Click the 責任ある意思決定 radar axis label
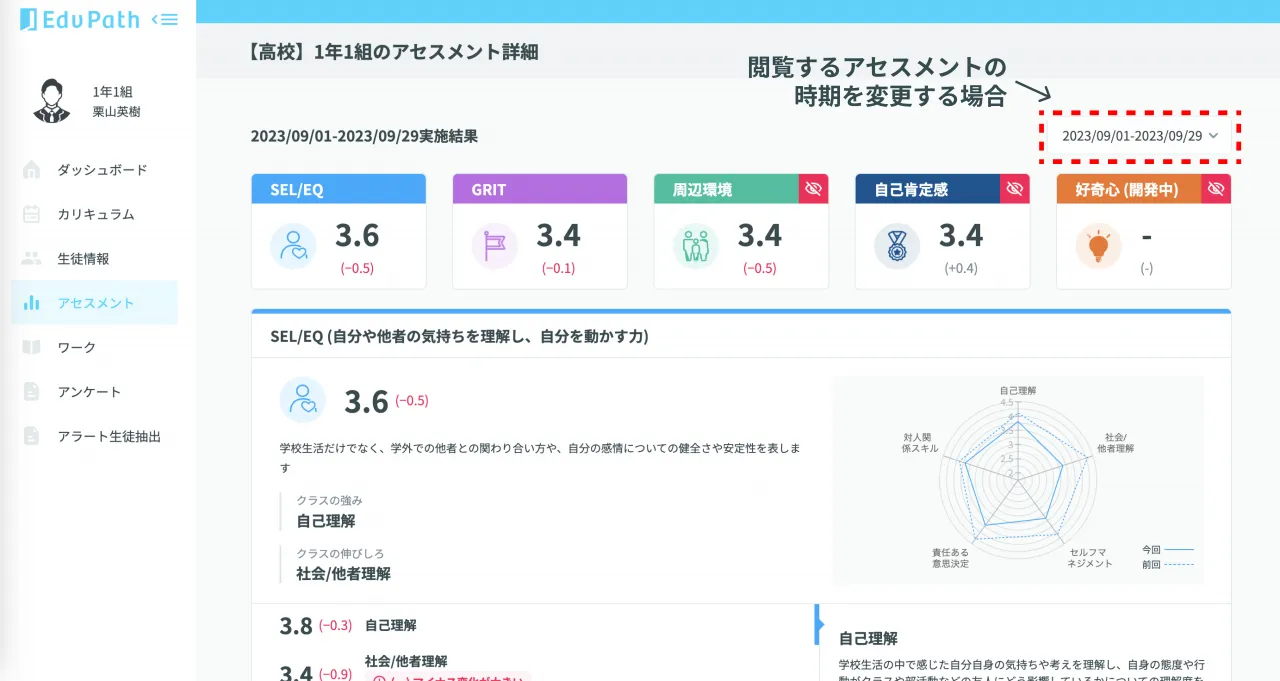This screenshot has width=1280, height=681. [950, 557]
